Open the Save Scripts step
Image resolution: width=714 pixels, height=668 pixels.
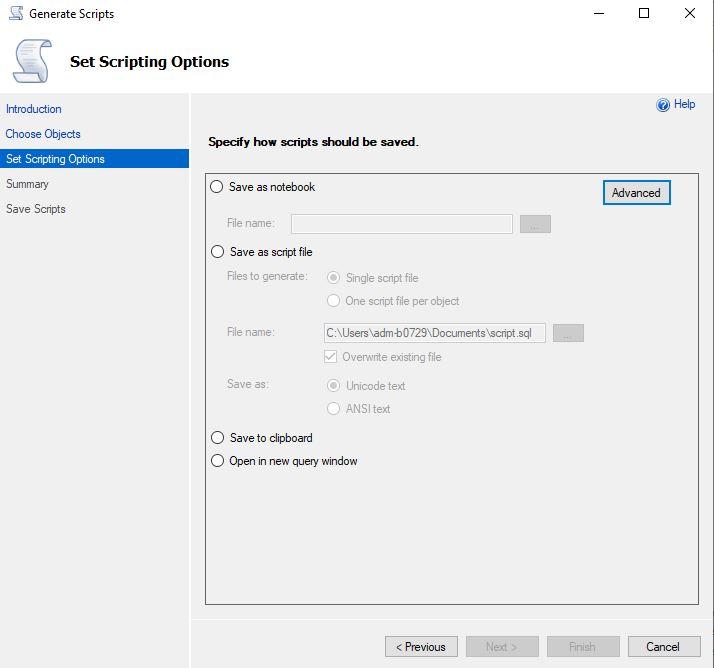tap(36, 209)
